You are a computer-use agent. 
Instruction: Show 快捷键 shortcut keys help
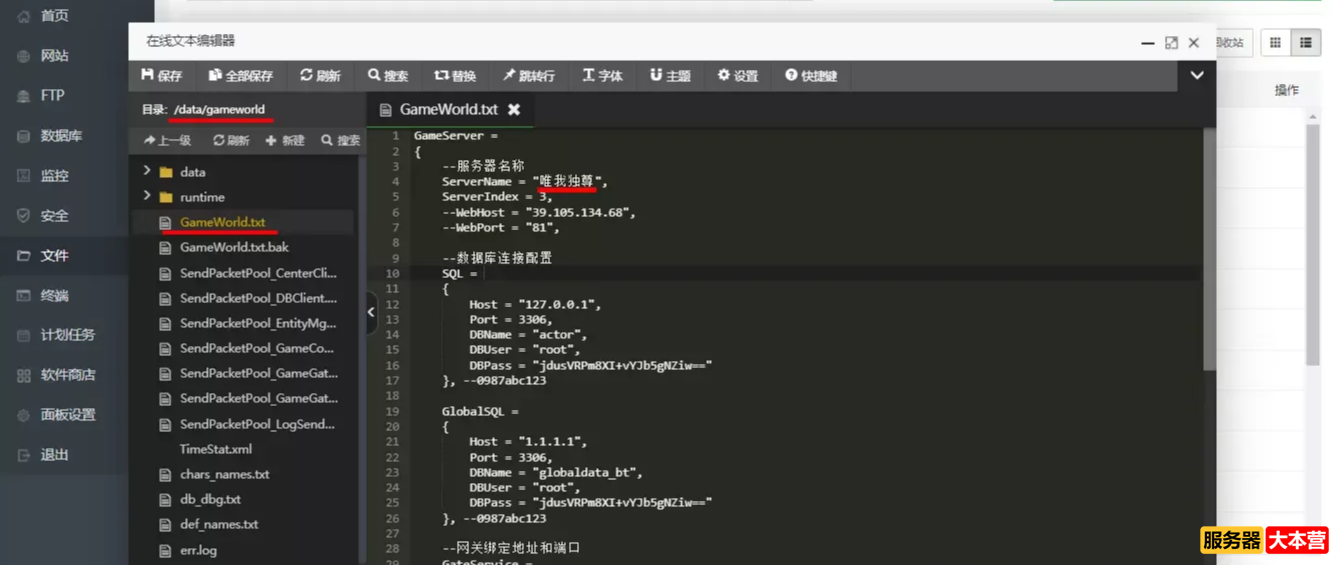point(811,75)
